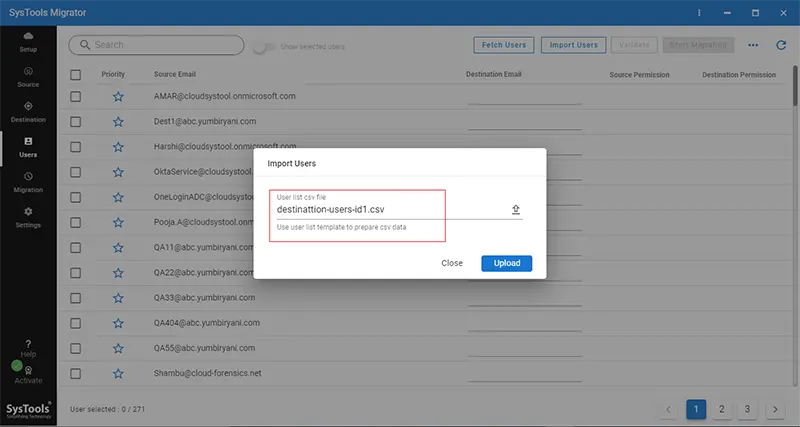
Task: Star priority for QA55@abc.yumbiryani.com
Action: (118, 348)
